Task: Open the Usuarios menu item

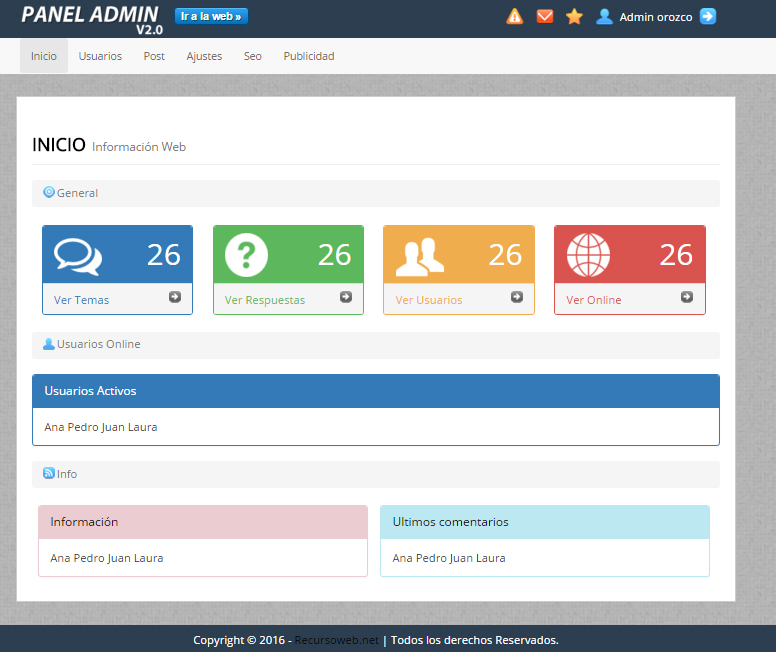Action: point(100,56)
